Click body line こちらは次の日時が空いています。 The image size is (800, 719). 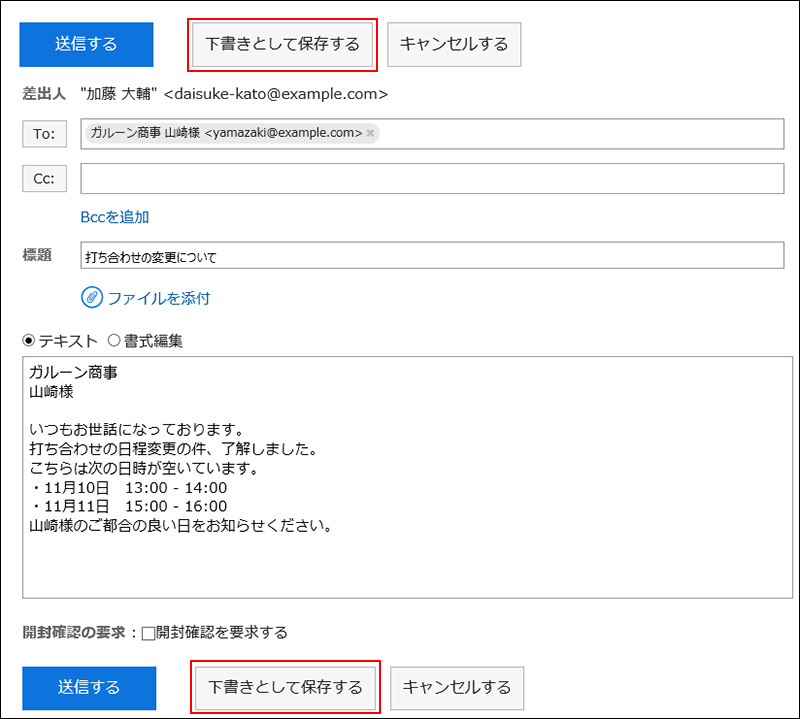coord(144,468)
